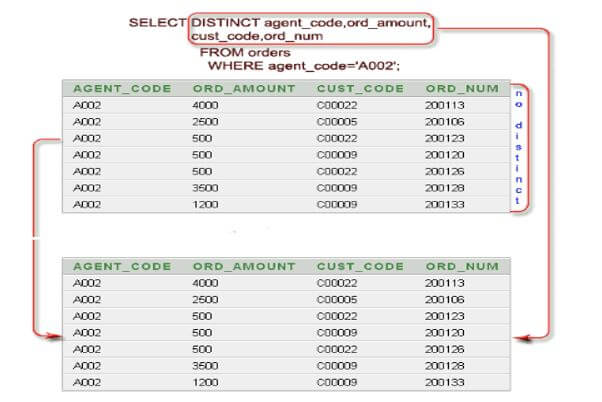Click amount 3500 in the top table
The image size is (602, 402).
coord(204,187)
